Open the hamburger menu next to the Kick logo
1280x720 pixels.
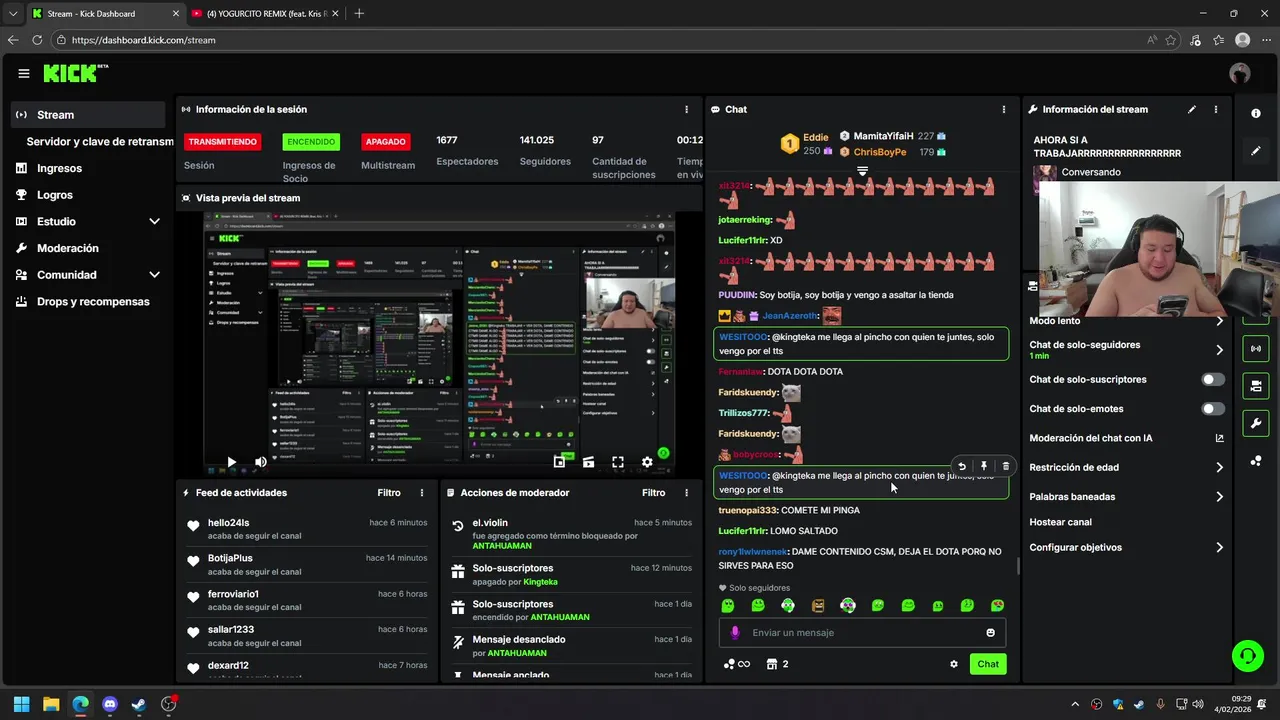[24, 73]
